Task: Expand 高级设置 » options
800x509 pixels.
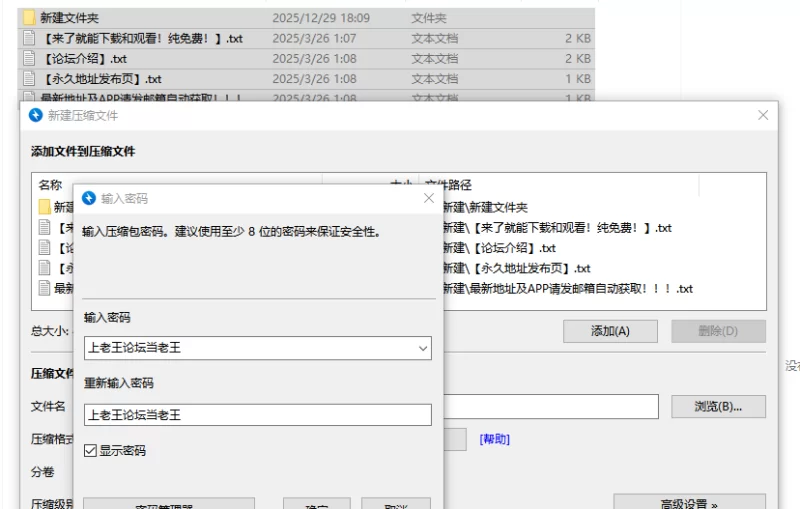Action: pos(689,504)
